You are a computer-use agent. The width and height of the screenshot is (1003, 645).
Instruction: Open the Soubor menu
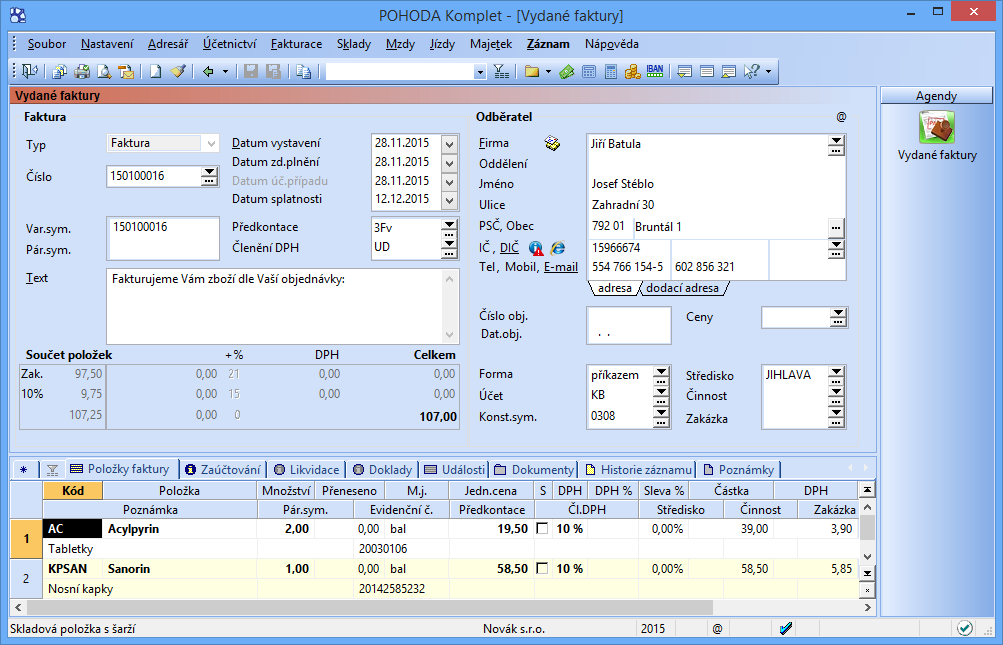coord(47,44)
